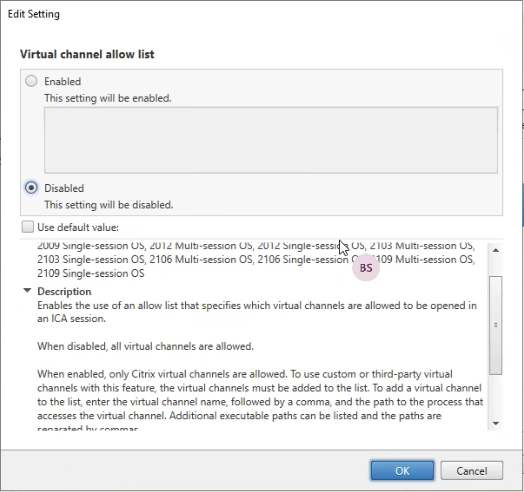
Task: Click the Virtual channel allow list heading
Action: (x=87, y=54)
